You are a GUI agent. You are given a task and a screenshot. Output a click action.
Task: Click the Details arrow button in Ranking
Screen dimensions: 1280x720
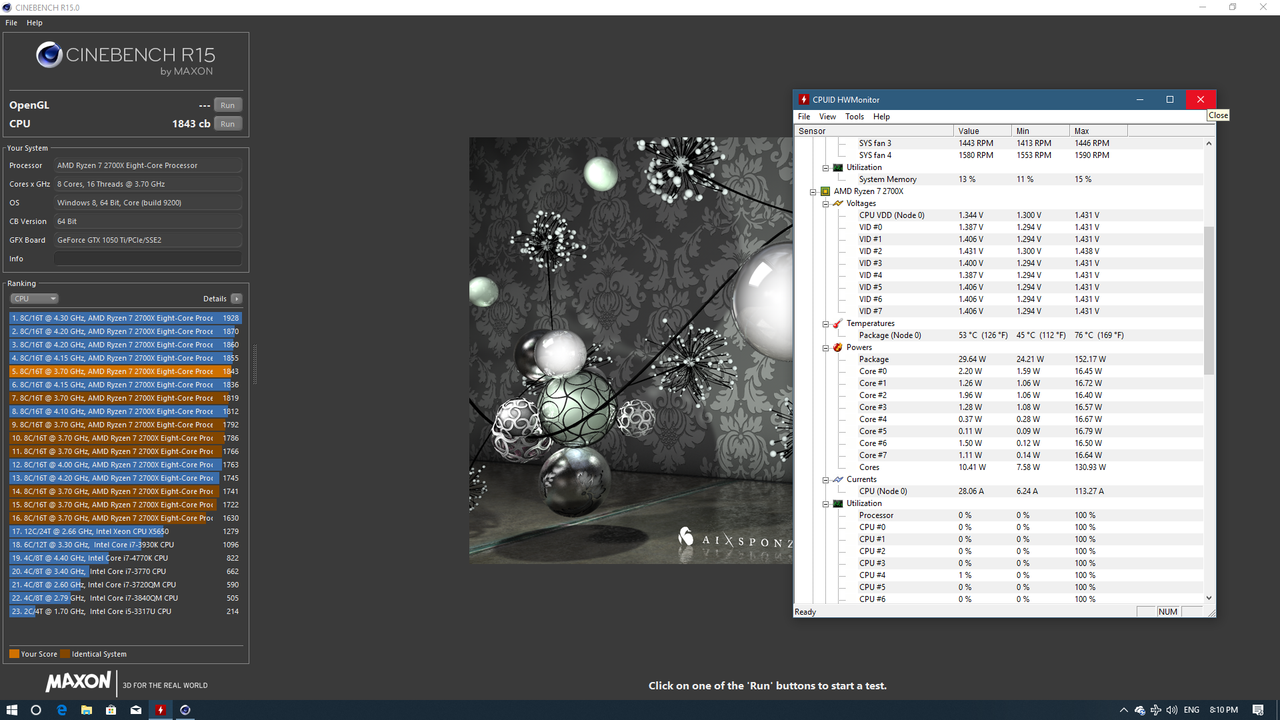point(237,298)
